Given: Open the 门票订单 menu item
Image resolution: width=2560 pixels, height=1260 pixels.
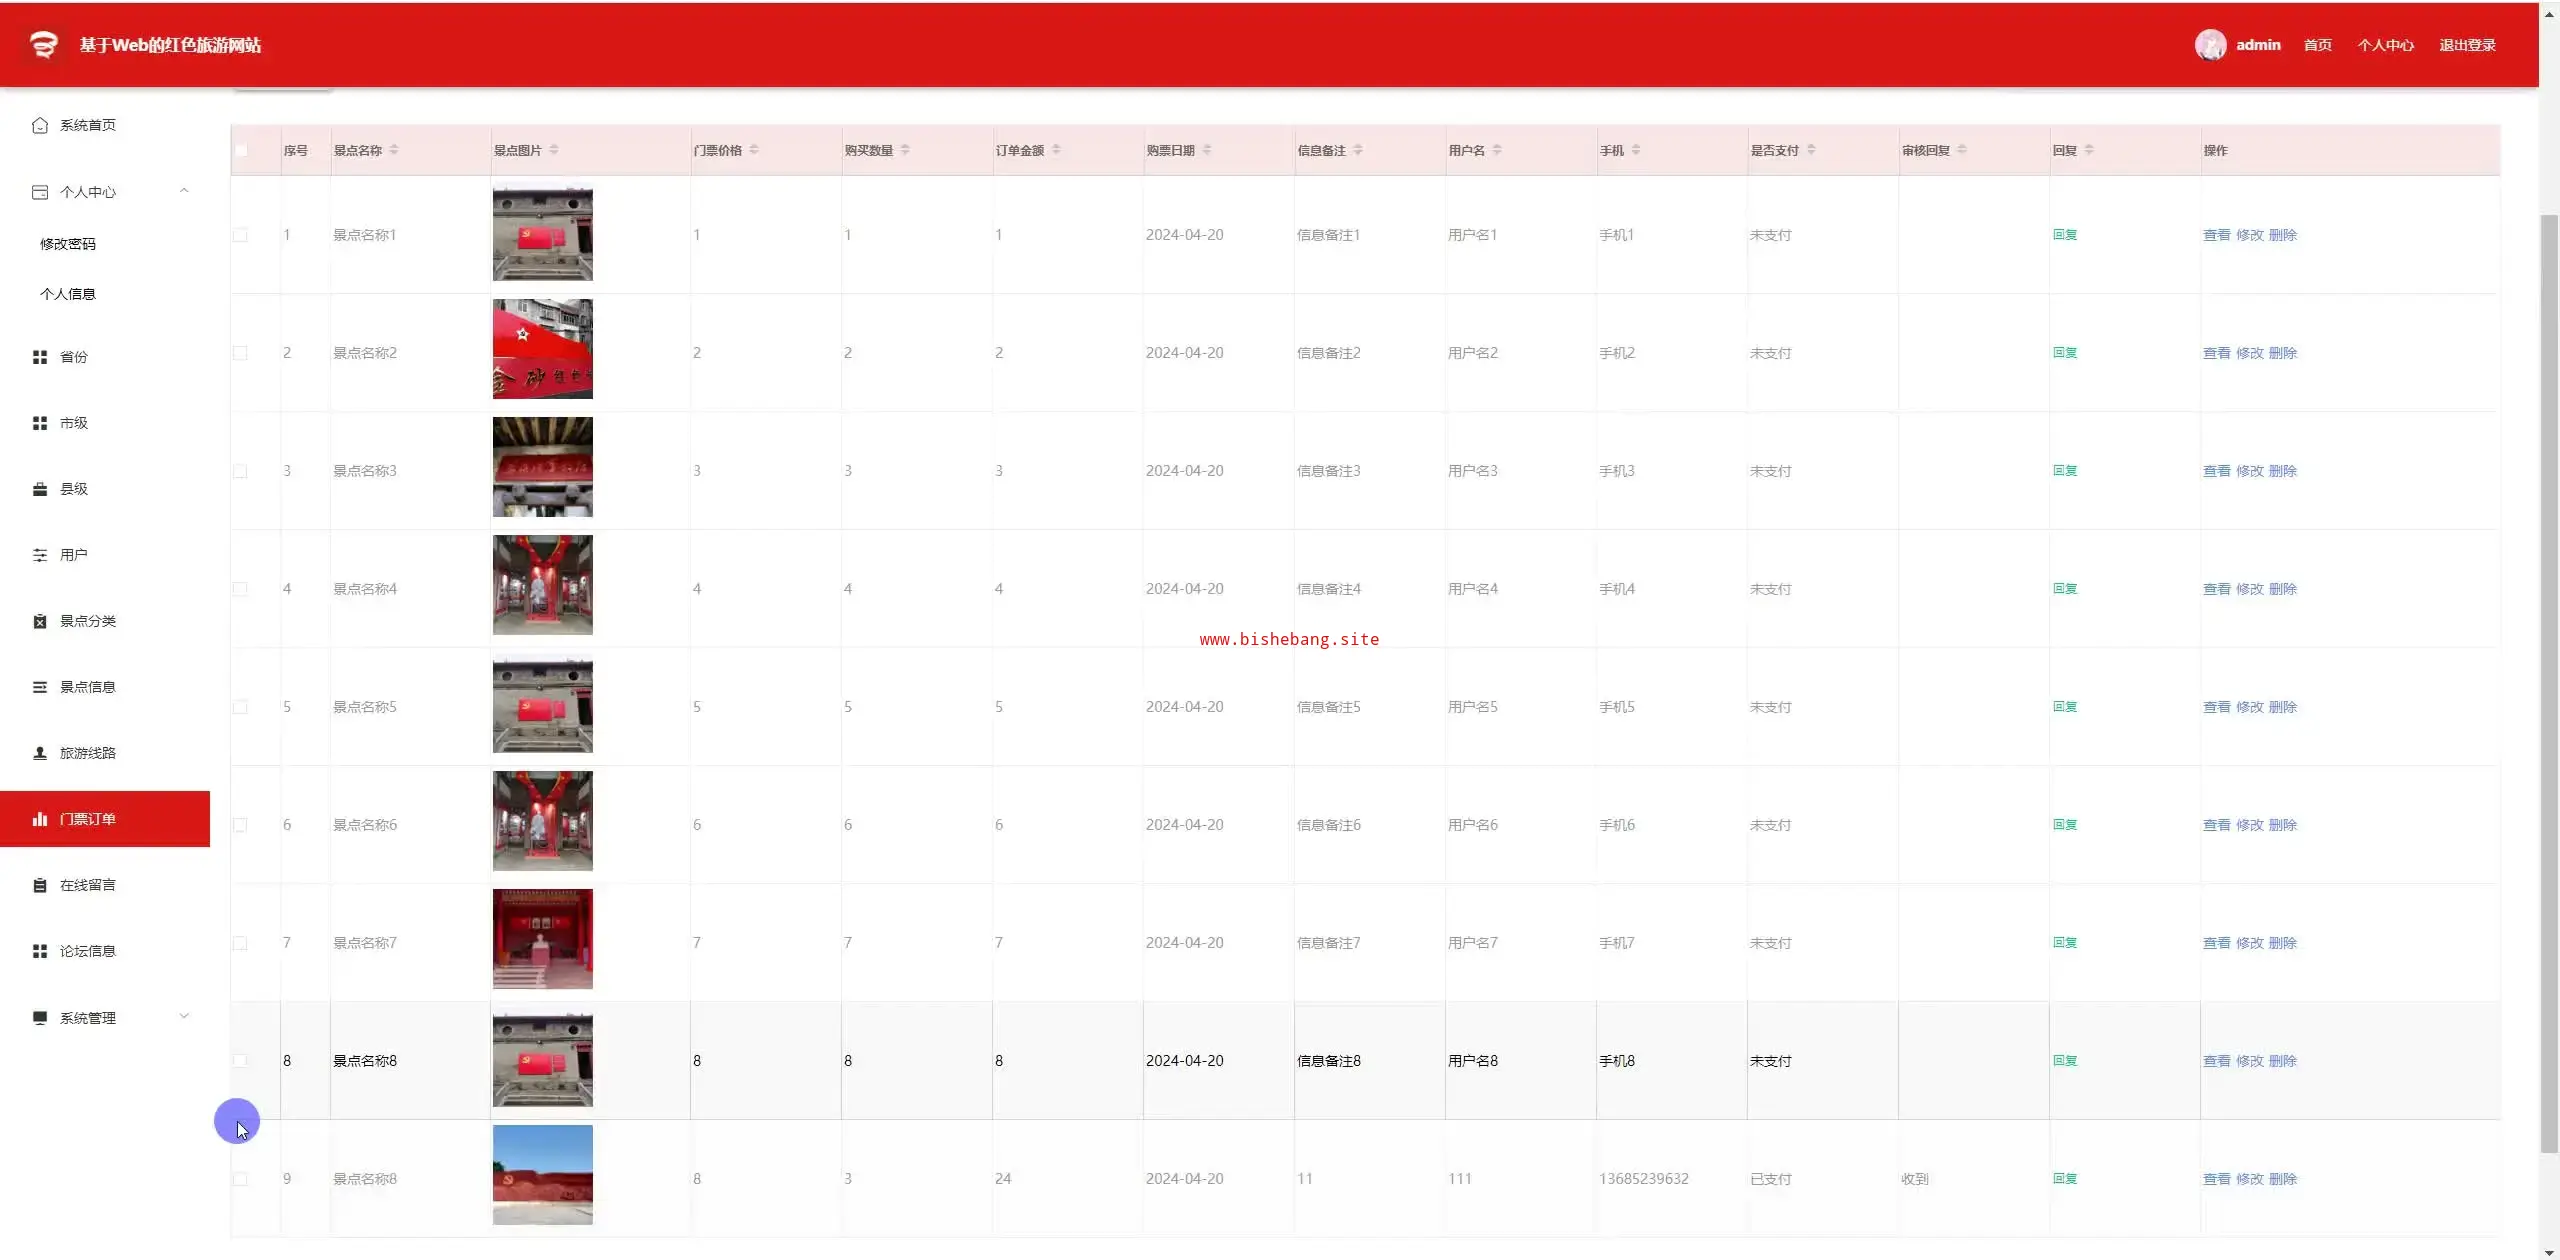Looking at the screenshot, I should [88, 819].
